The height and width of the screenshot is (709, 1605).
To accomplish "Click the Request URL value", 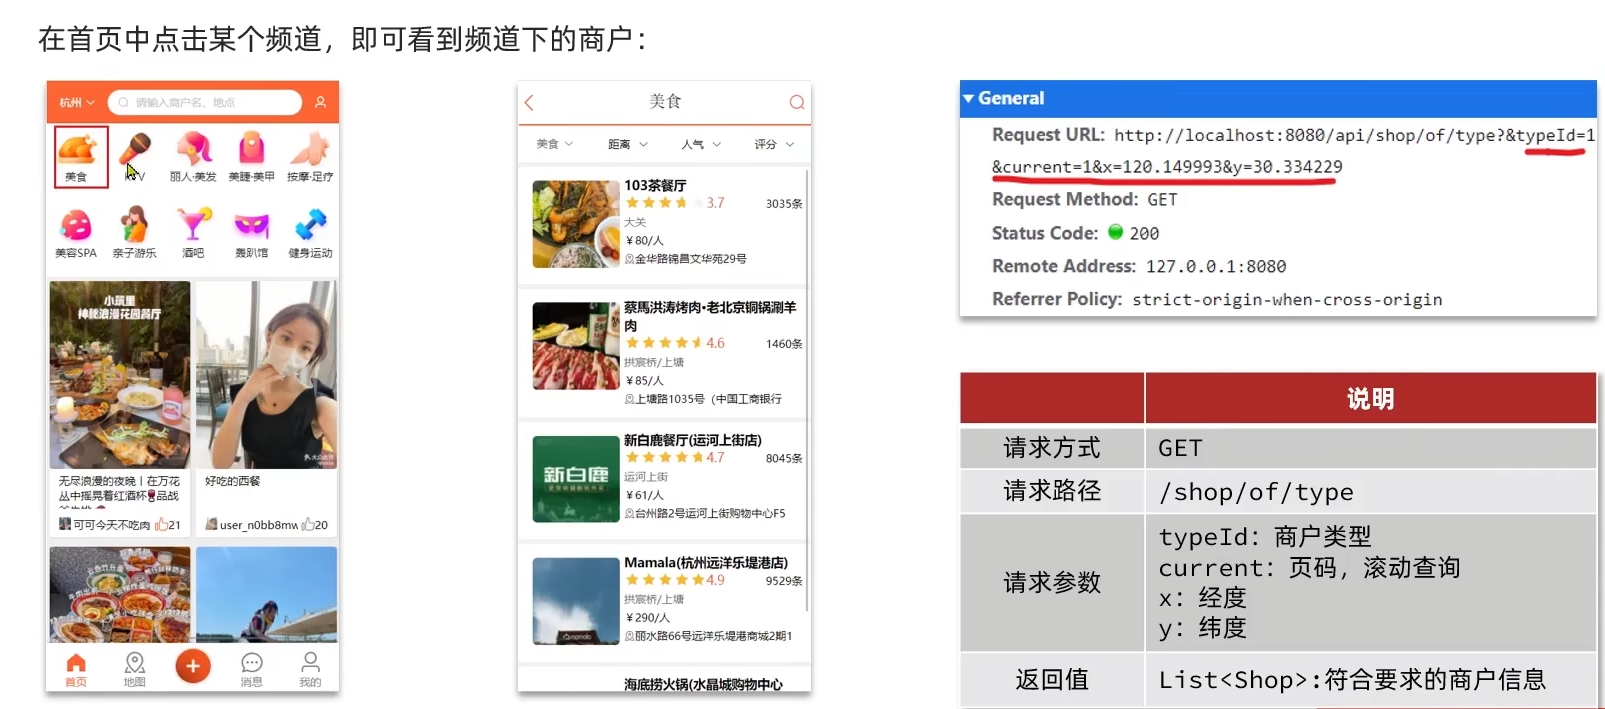I will coord(1293,151).
